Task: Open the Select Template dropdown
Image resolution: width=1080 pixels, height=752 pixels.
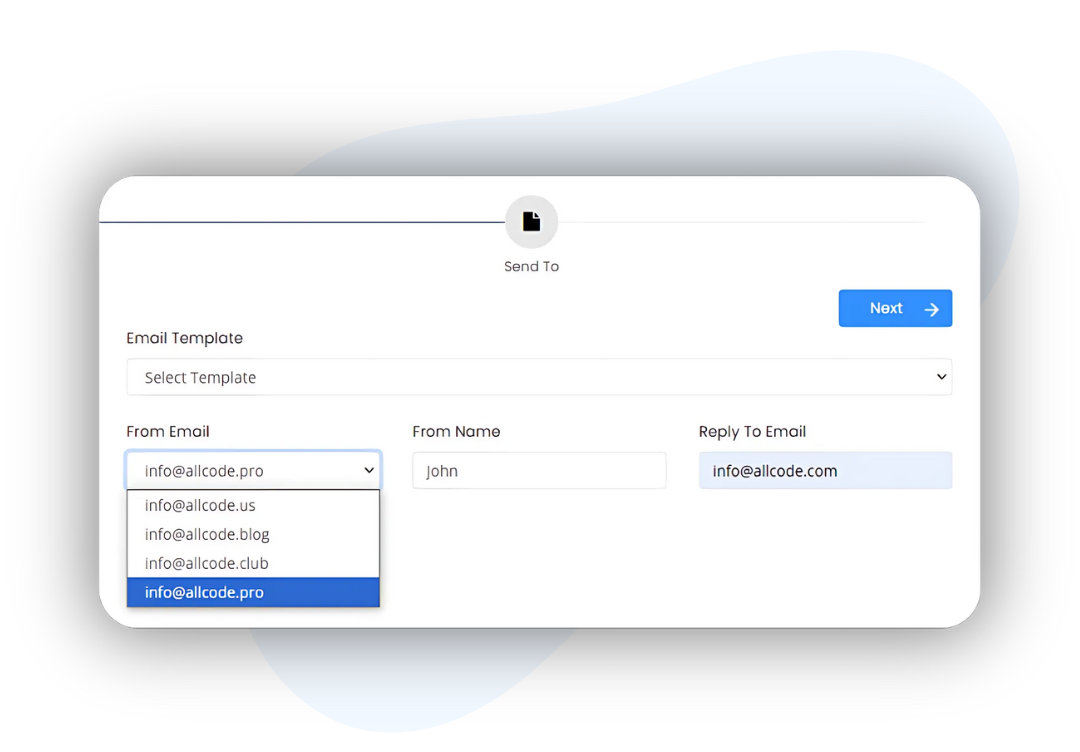Action: 540,377
